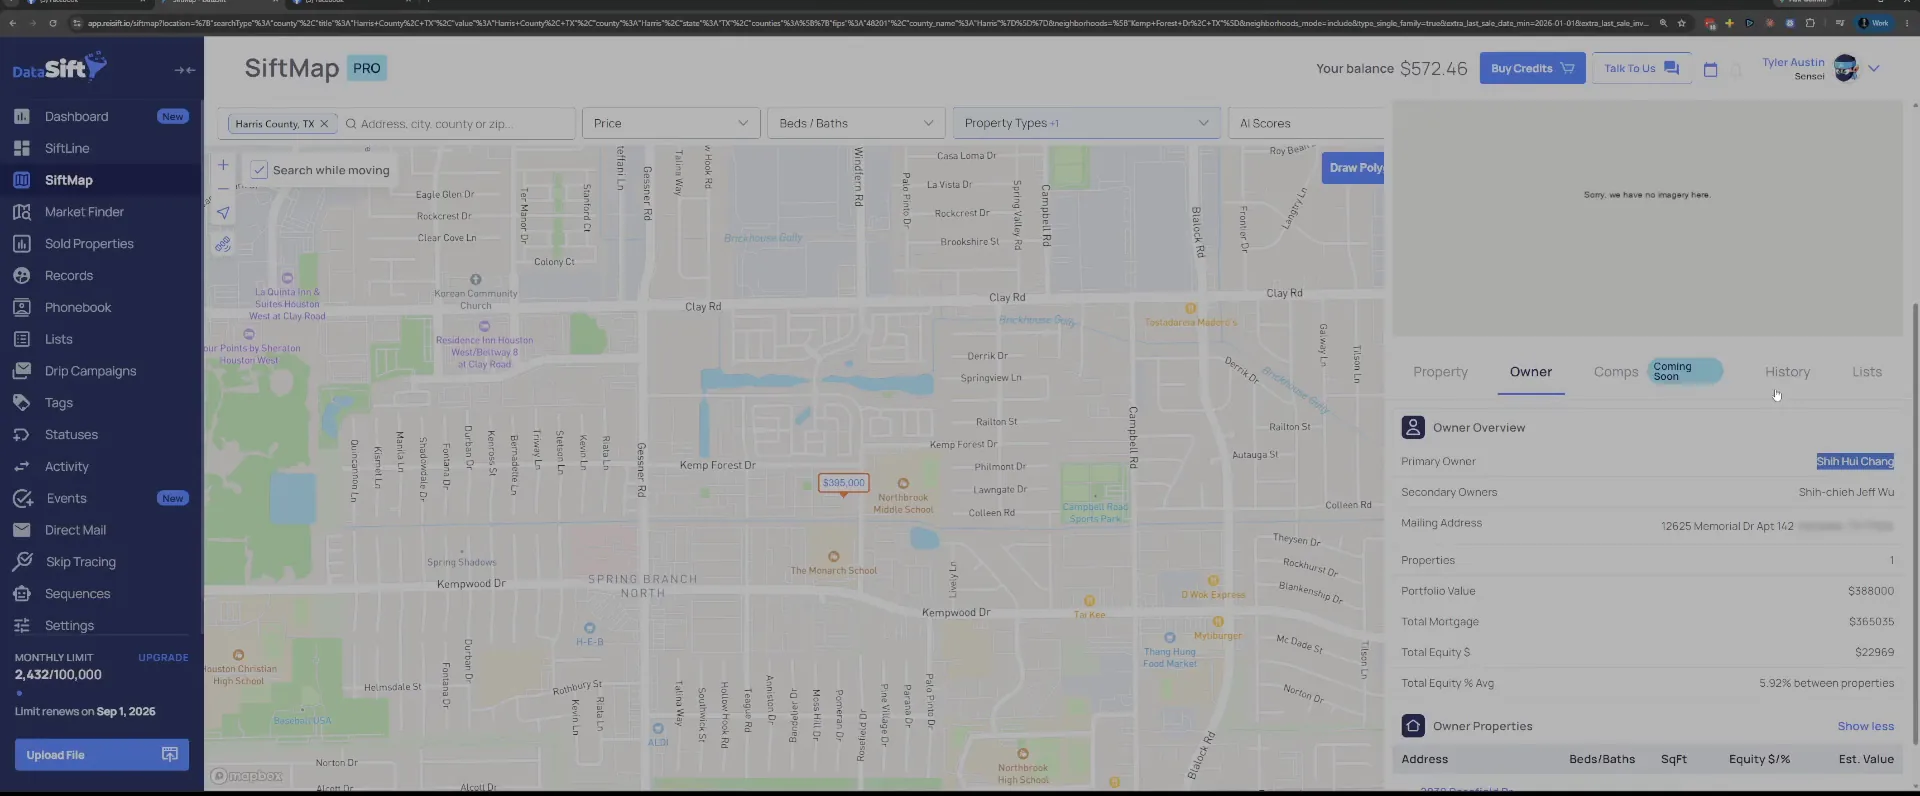
Task: Open the SiftLine sidebar icon
Action: (22, 148)
